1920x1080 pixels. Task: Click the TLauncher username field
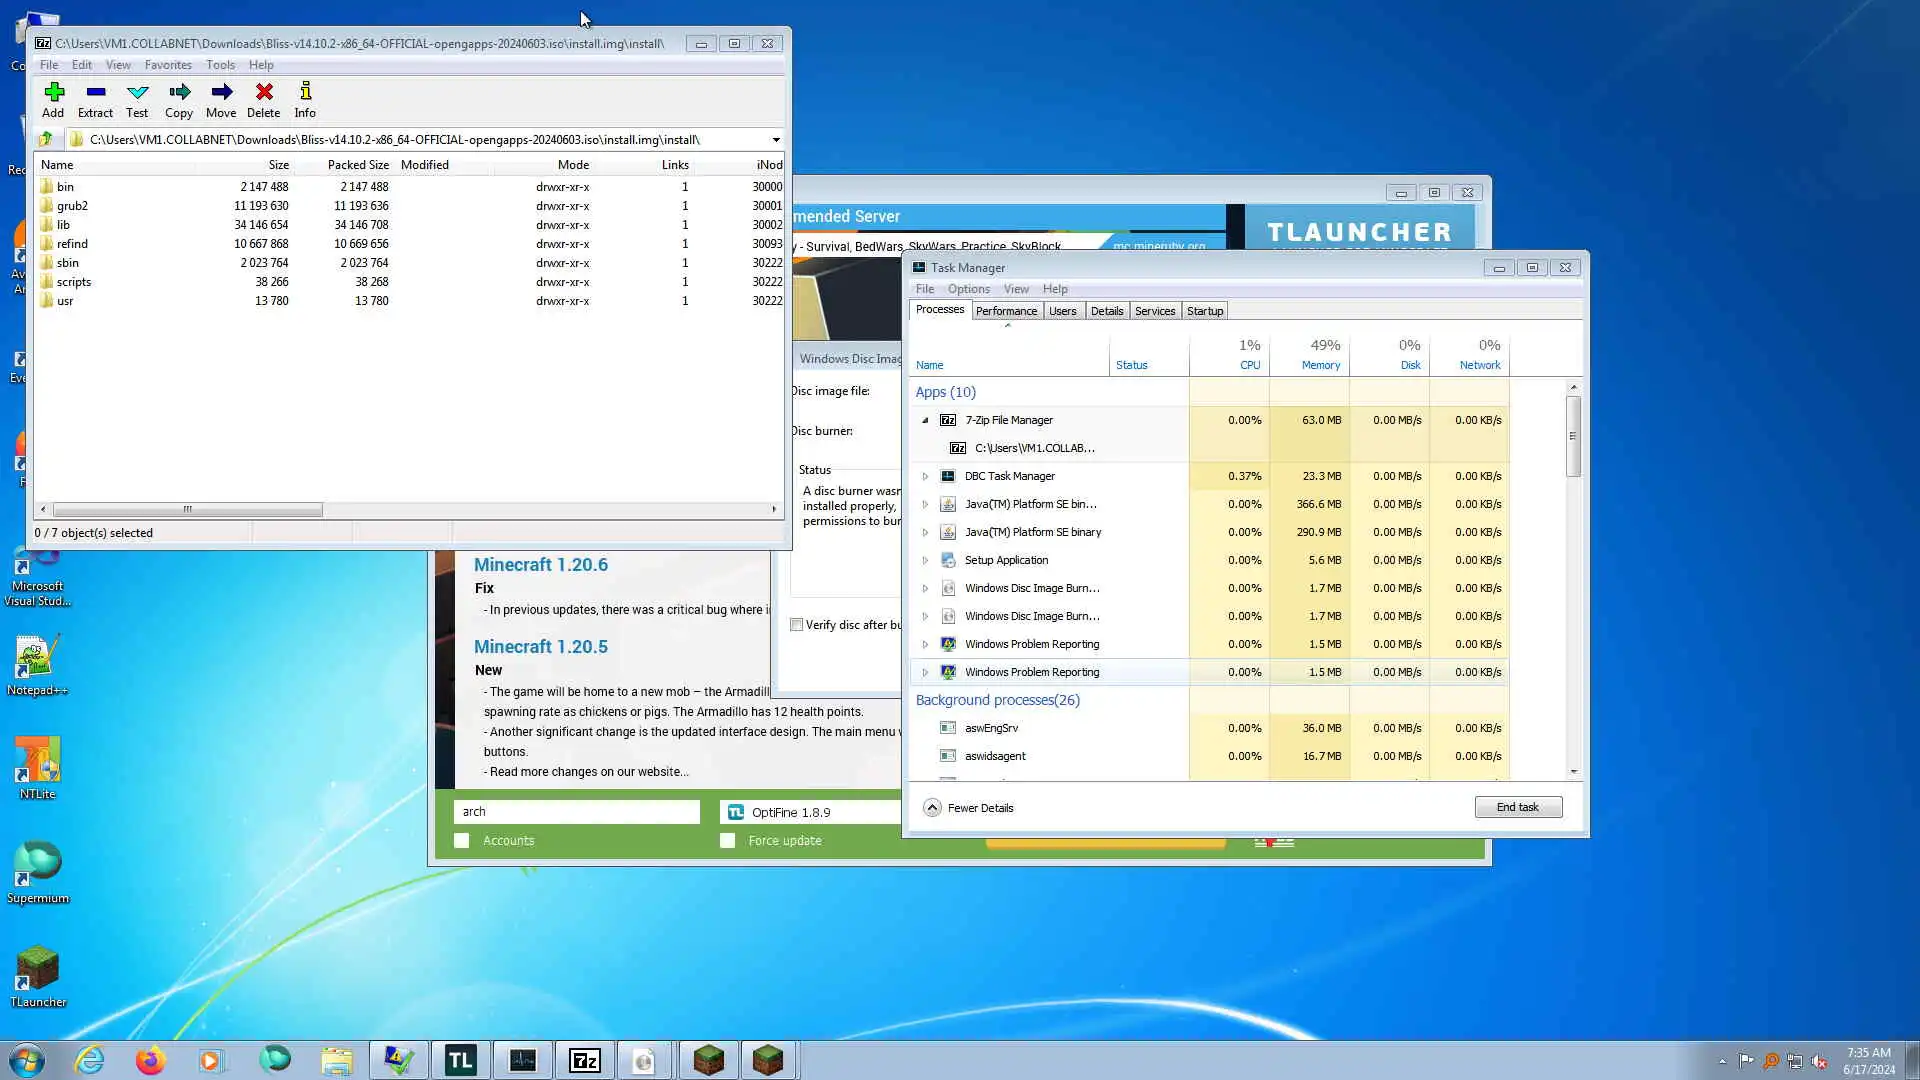tap(576, 812)
